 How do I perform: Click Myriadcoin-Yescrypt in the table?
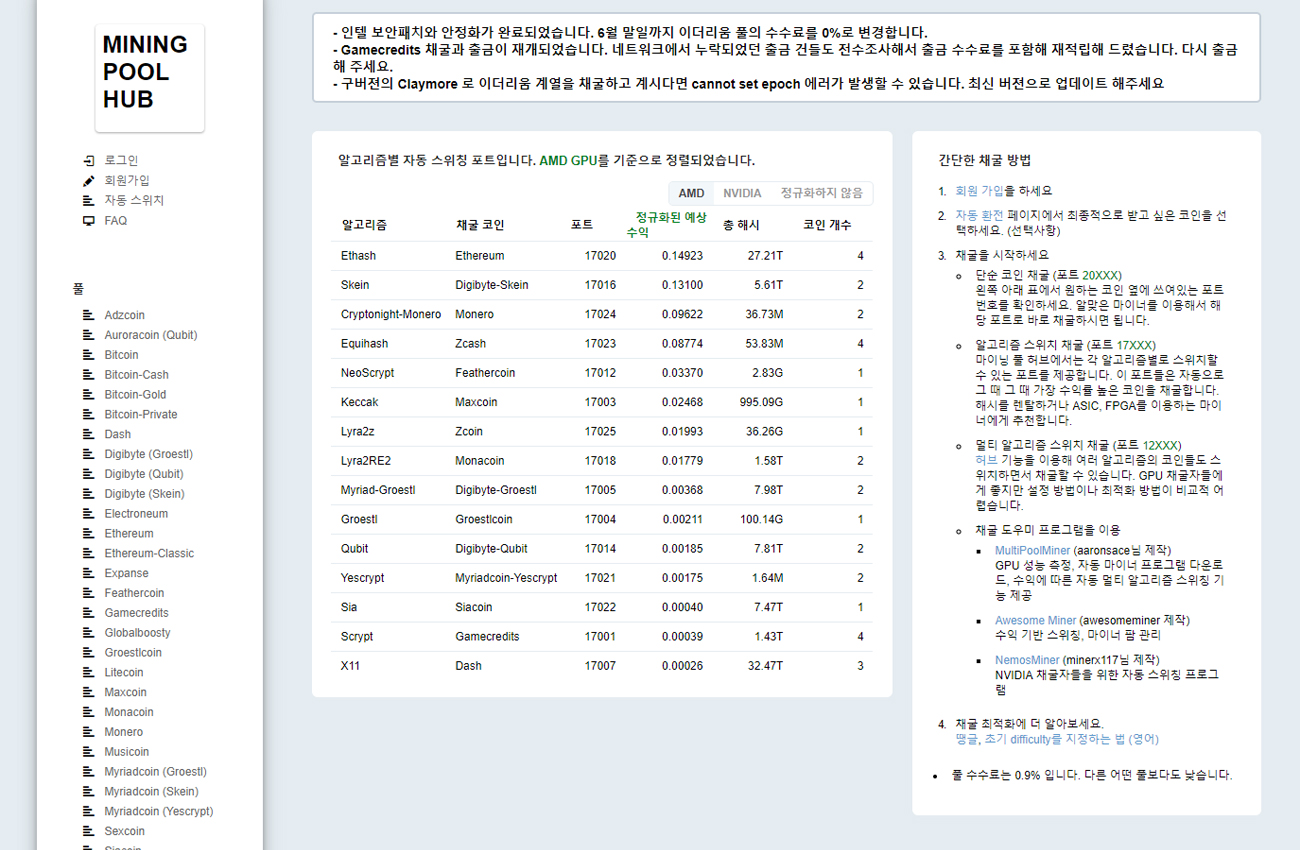pos(506,578)
